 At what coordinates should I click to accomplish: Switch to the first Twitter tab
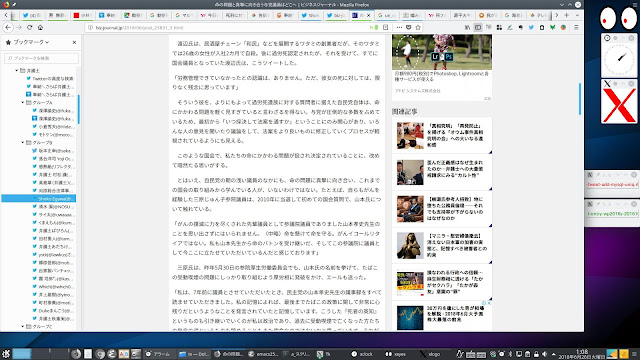[32, 15]
